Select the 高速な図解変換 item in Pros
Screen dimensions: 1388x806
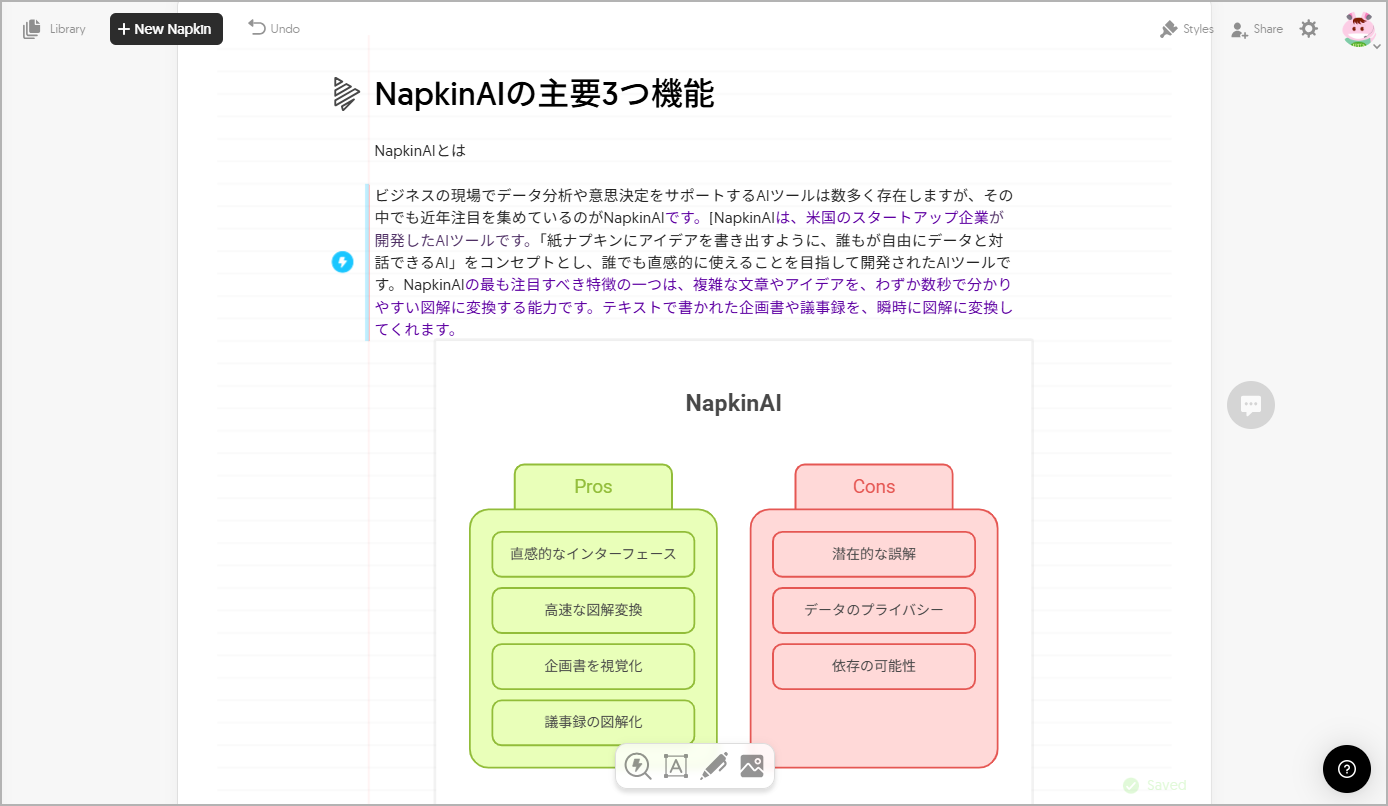(593, 610)
